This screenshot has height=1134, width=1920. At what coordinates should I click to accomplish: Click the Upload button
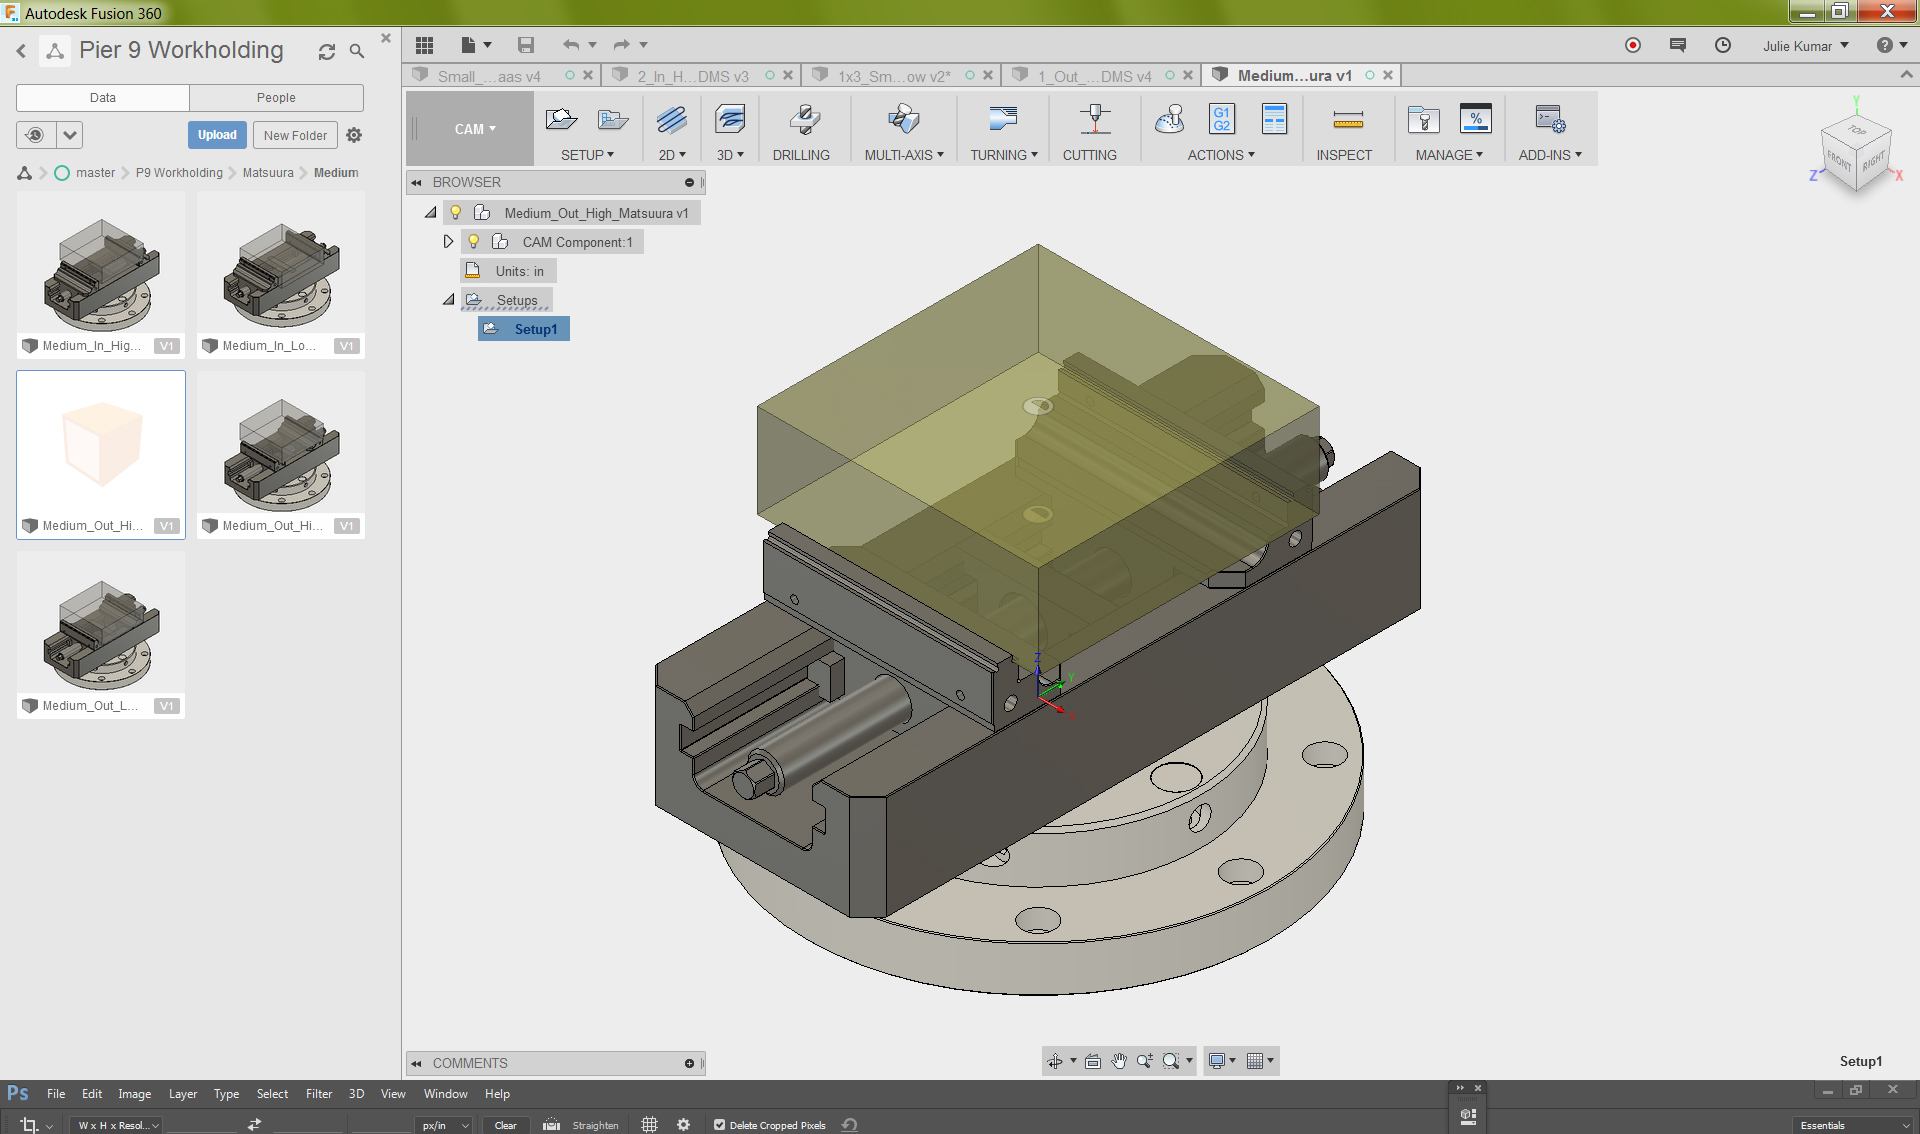point(217,134)
